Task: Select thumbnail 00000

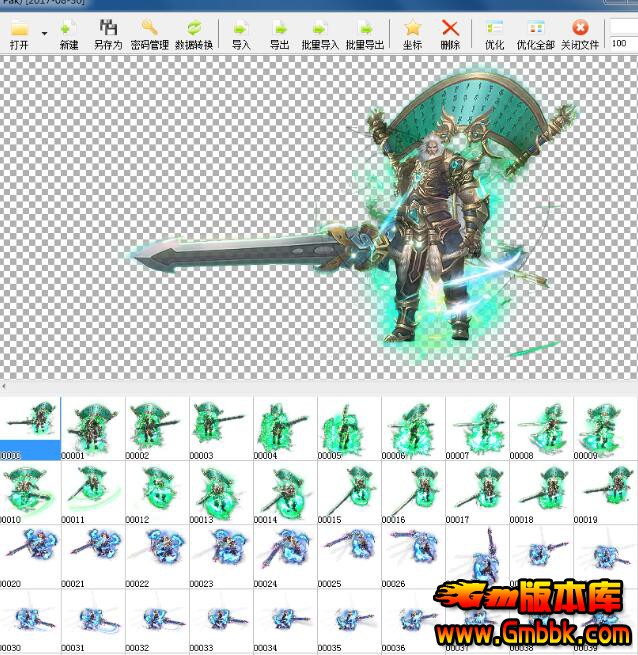Action: click(30, 429)
